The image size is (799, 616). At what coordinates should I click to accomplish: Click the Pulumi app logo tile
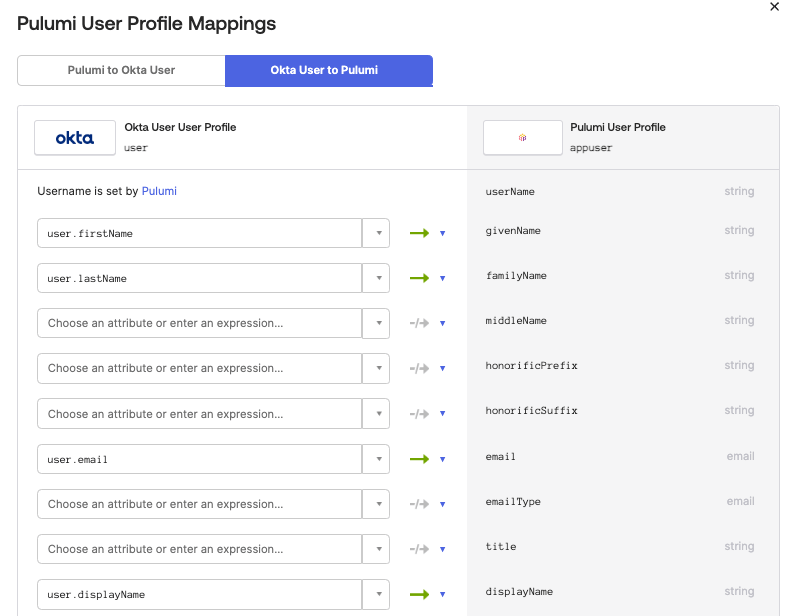click(522, 138)
